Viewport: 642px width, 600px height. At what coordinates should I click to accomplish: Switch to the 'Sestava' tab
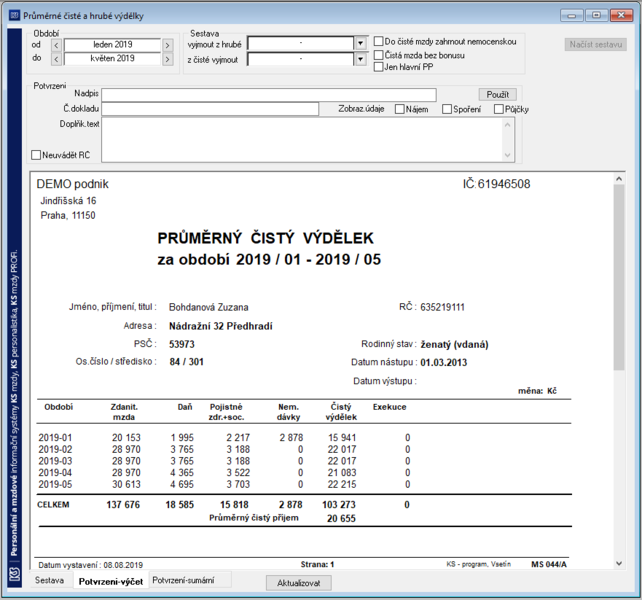[x=49, y=580]
